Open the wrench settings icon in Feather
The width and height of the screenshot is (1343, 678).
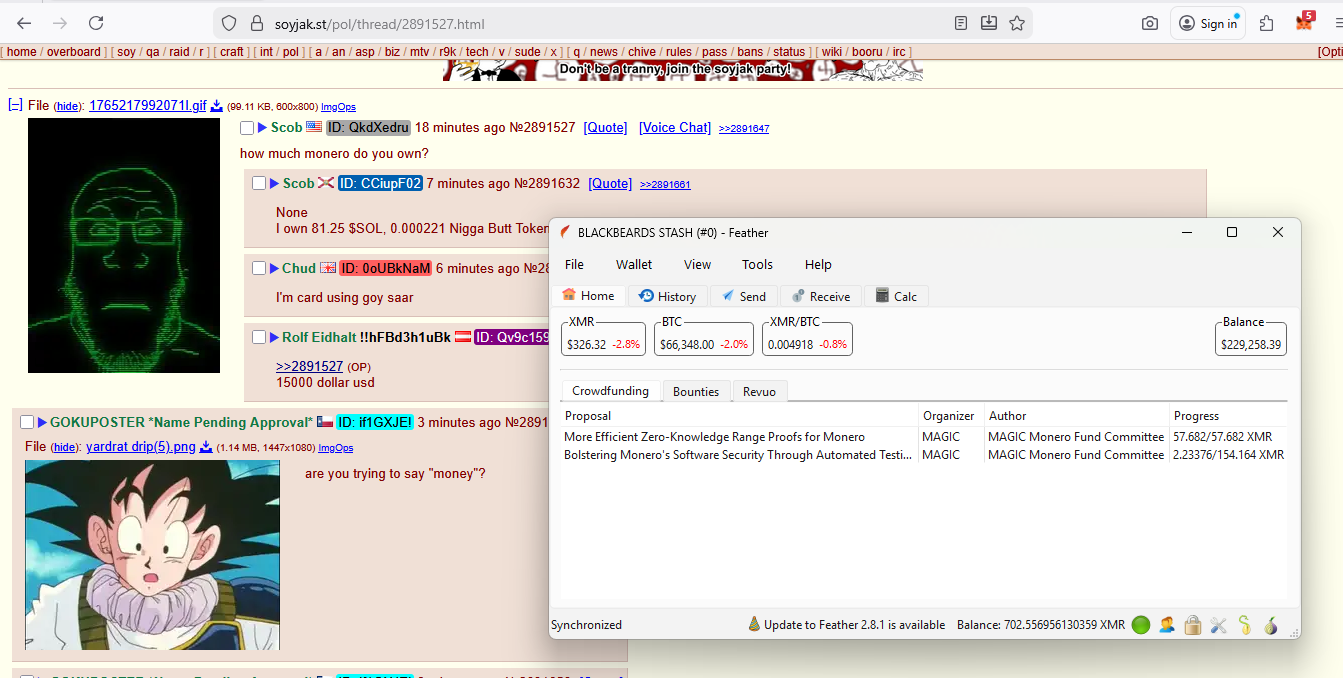pos(1218,625)
